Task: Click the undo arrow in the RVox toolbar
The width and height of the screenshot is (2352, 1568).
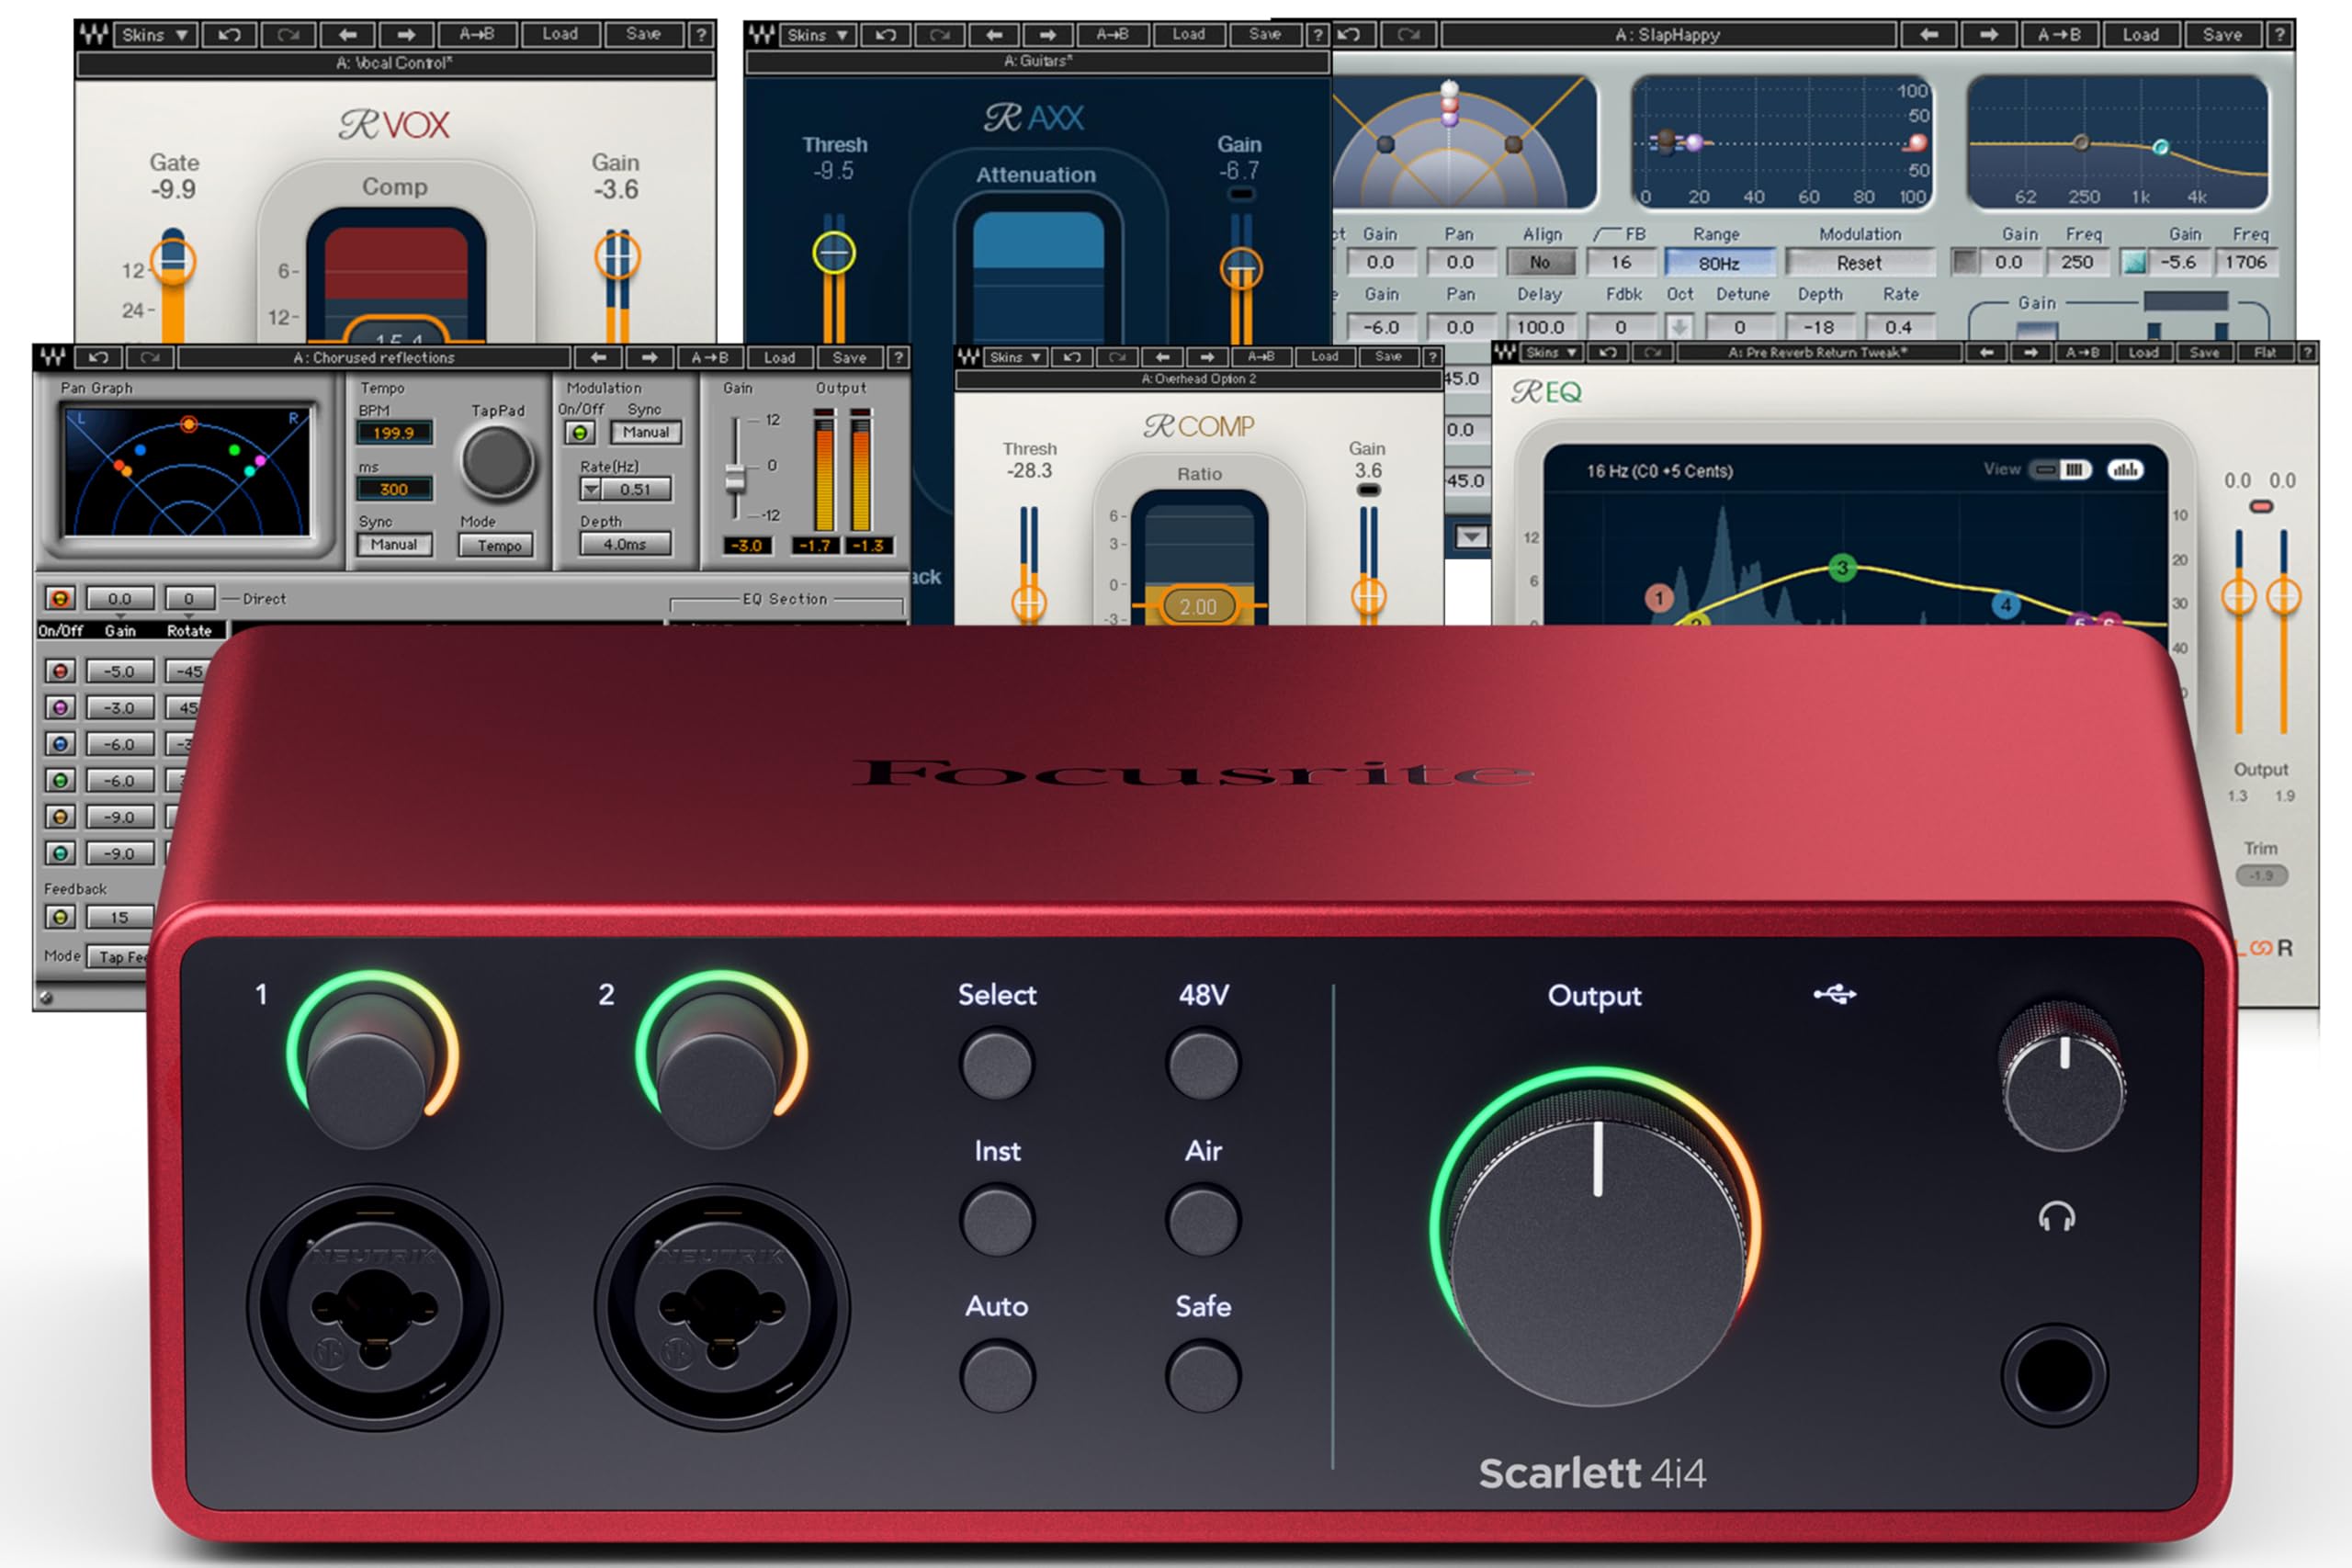Action: (229, 34)
